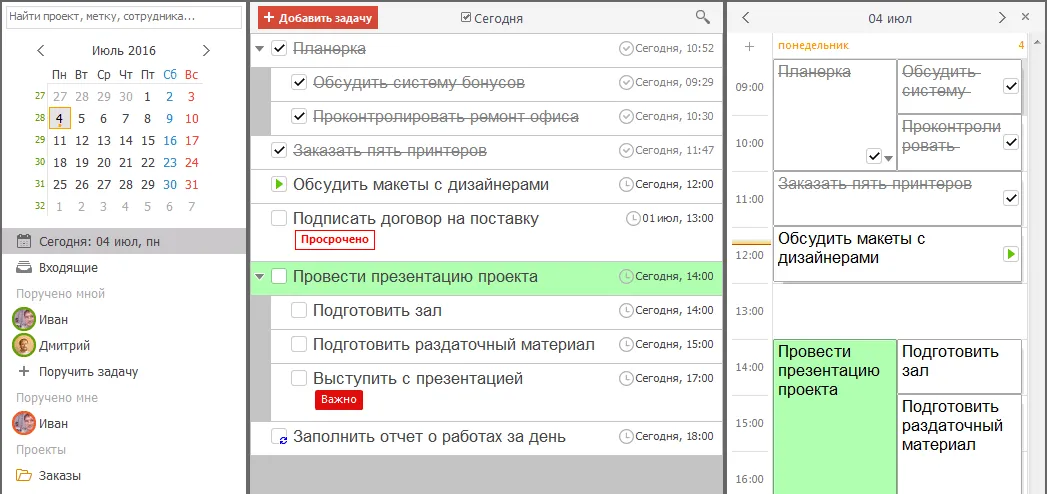The height and width of the screenshot is (494, 1047).
Task: Collapse the Планерка task subtasks
Action: click(x=260, y=48)
